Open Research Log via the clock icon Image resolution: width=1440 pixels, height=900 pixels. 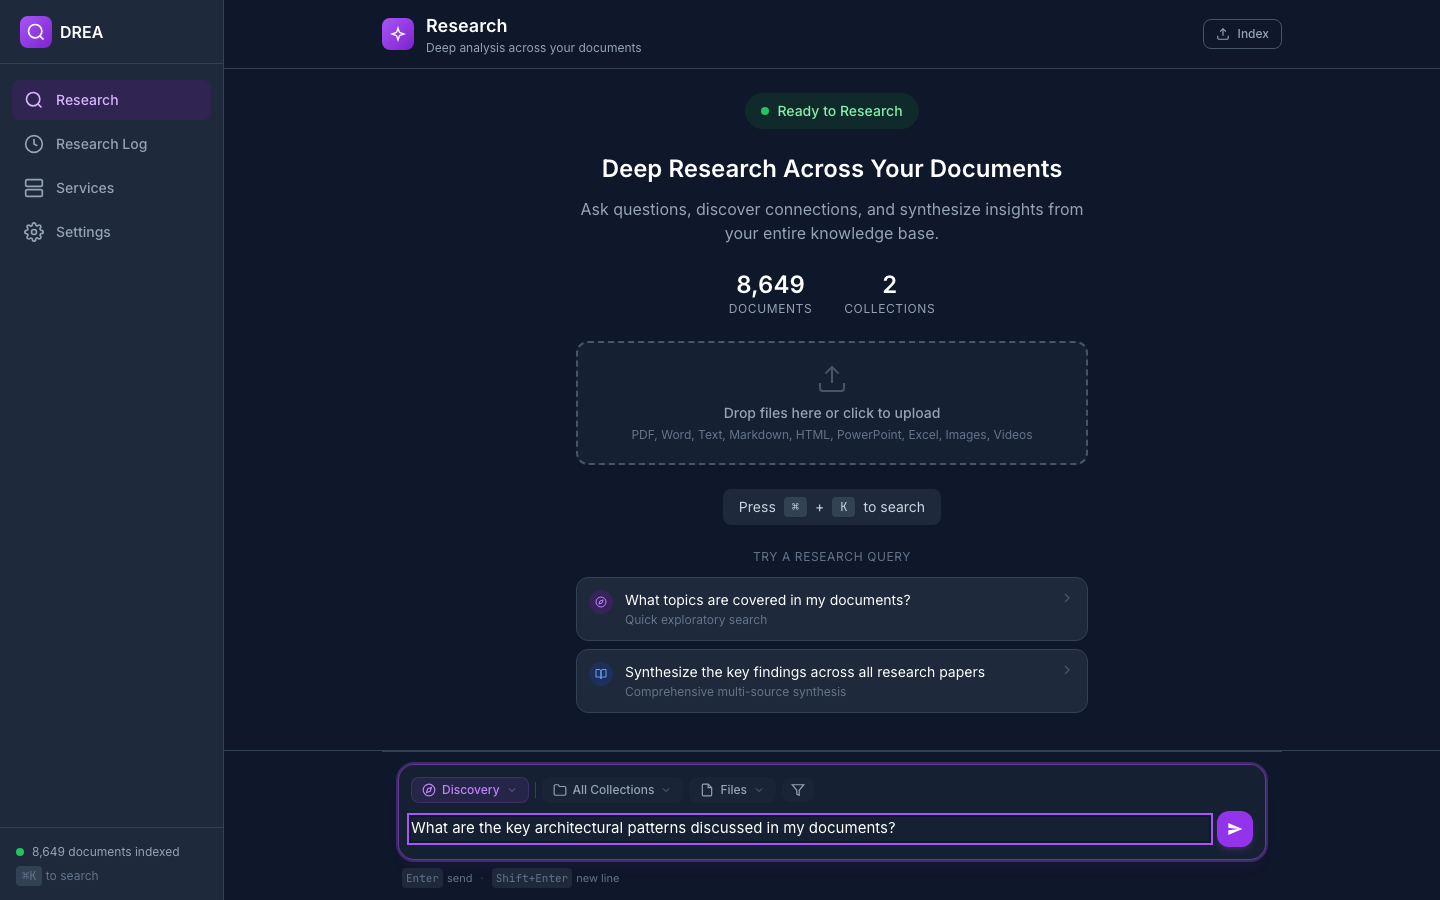point(34,144)
